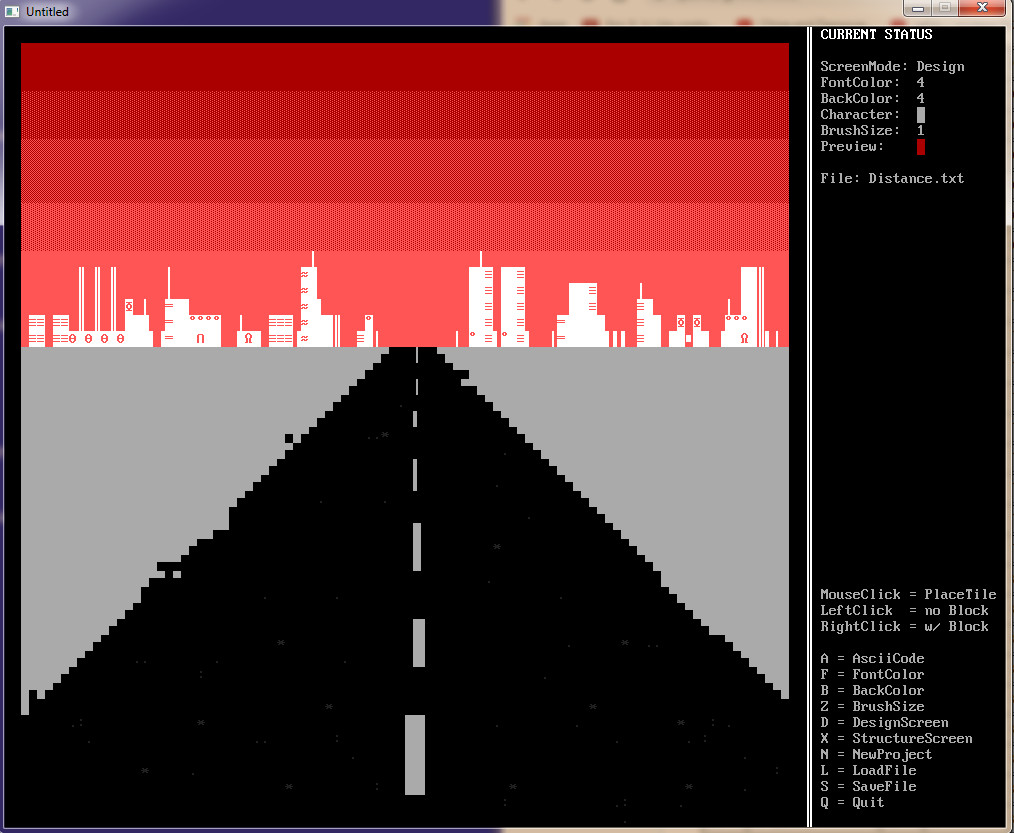The height and width of the screenshot is (833, 1014).
Task: Click the window icon in the title bar
Action: tap(12, 11)
